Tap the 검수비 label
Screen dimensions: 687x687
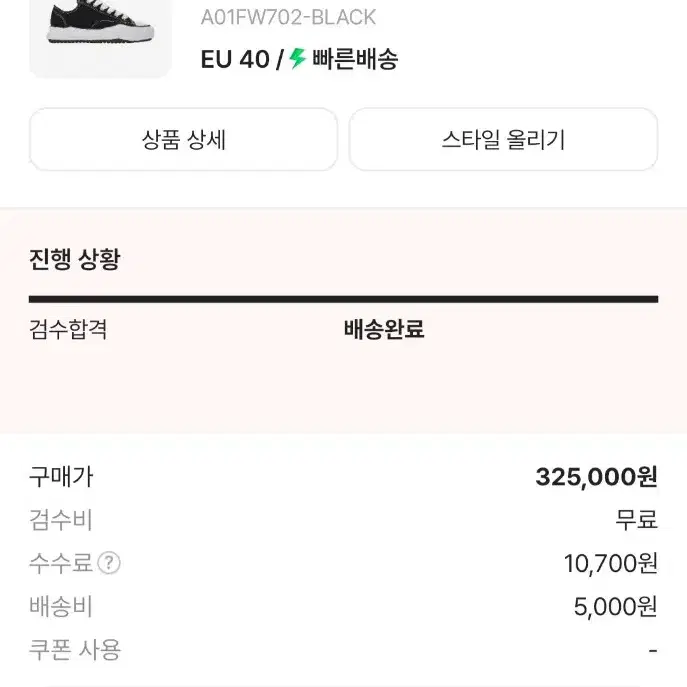[x=61, y=520]
